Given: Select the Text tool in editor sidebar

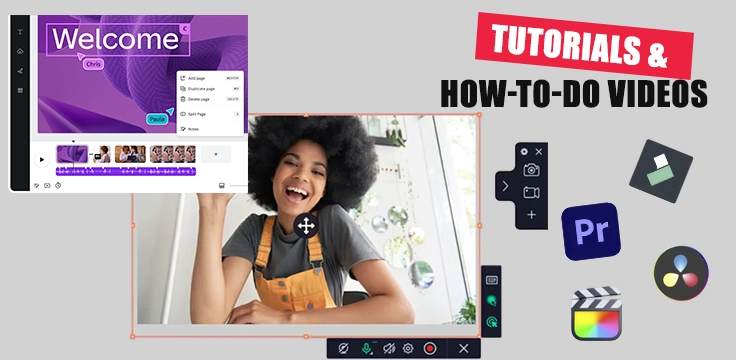Looking at the screenshot, I should 20,32.
